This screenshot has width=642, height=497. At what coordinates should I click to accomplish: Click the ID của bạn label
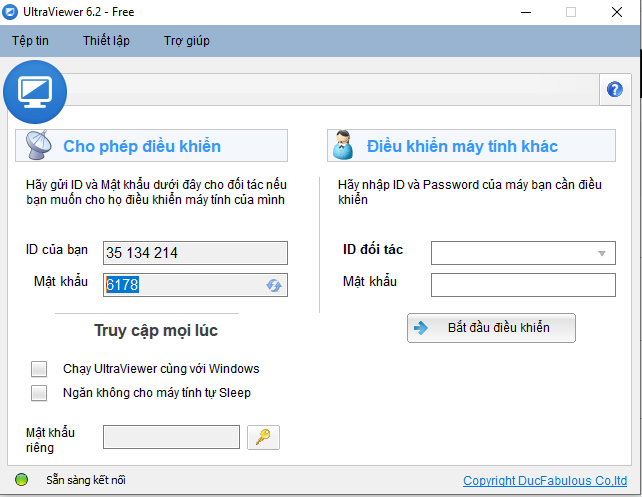(x=57, y=249)
